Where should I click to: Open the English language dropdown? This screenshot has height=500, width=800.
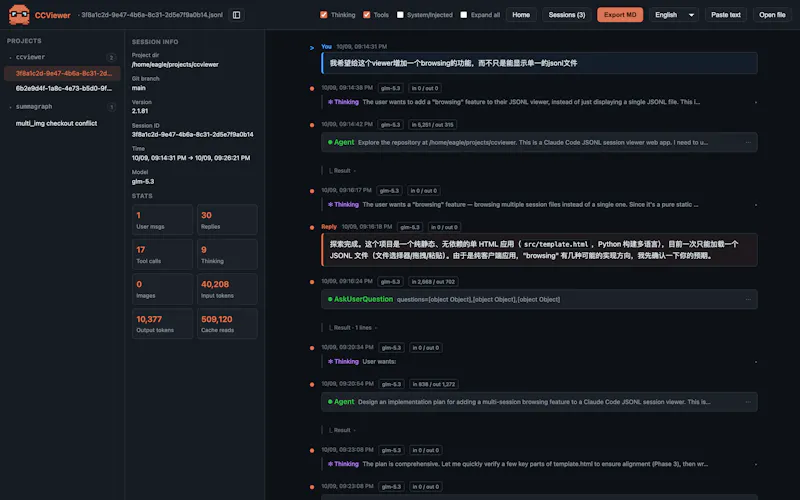pos(674,15)
